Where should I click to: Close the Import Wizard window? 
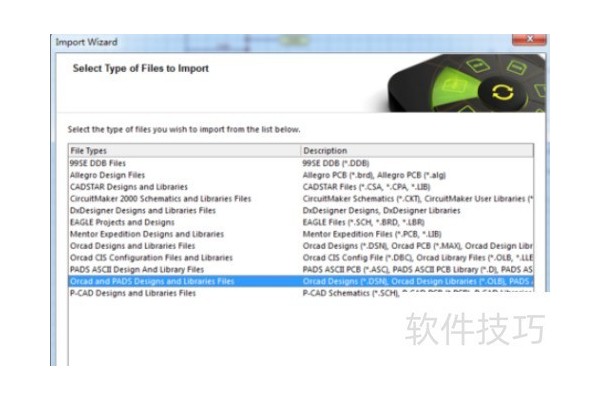[x=529, y=39]
